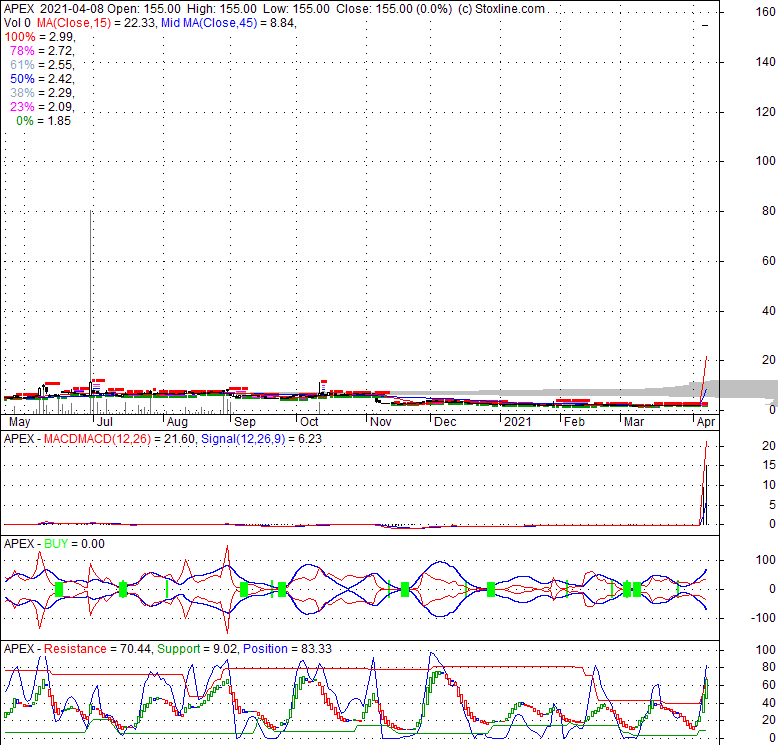Click the Resistance = 70.44 label

coord(97,649)
